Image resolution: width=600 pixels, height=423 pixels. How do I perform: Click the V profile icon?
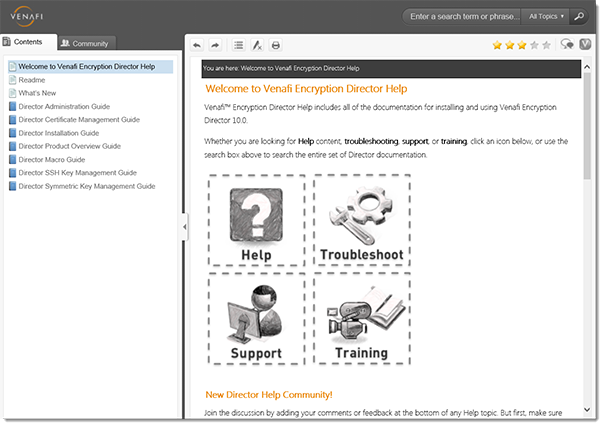585,44
